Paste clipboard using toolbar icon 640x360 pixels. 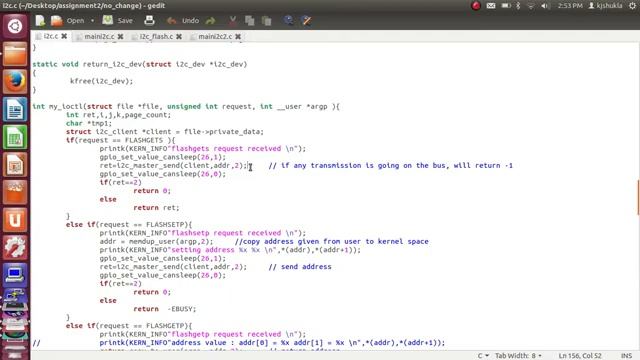pyautogui.click(x=267, y=20)
